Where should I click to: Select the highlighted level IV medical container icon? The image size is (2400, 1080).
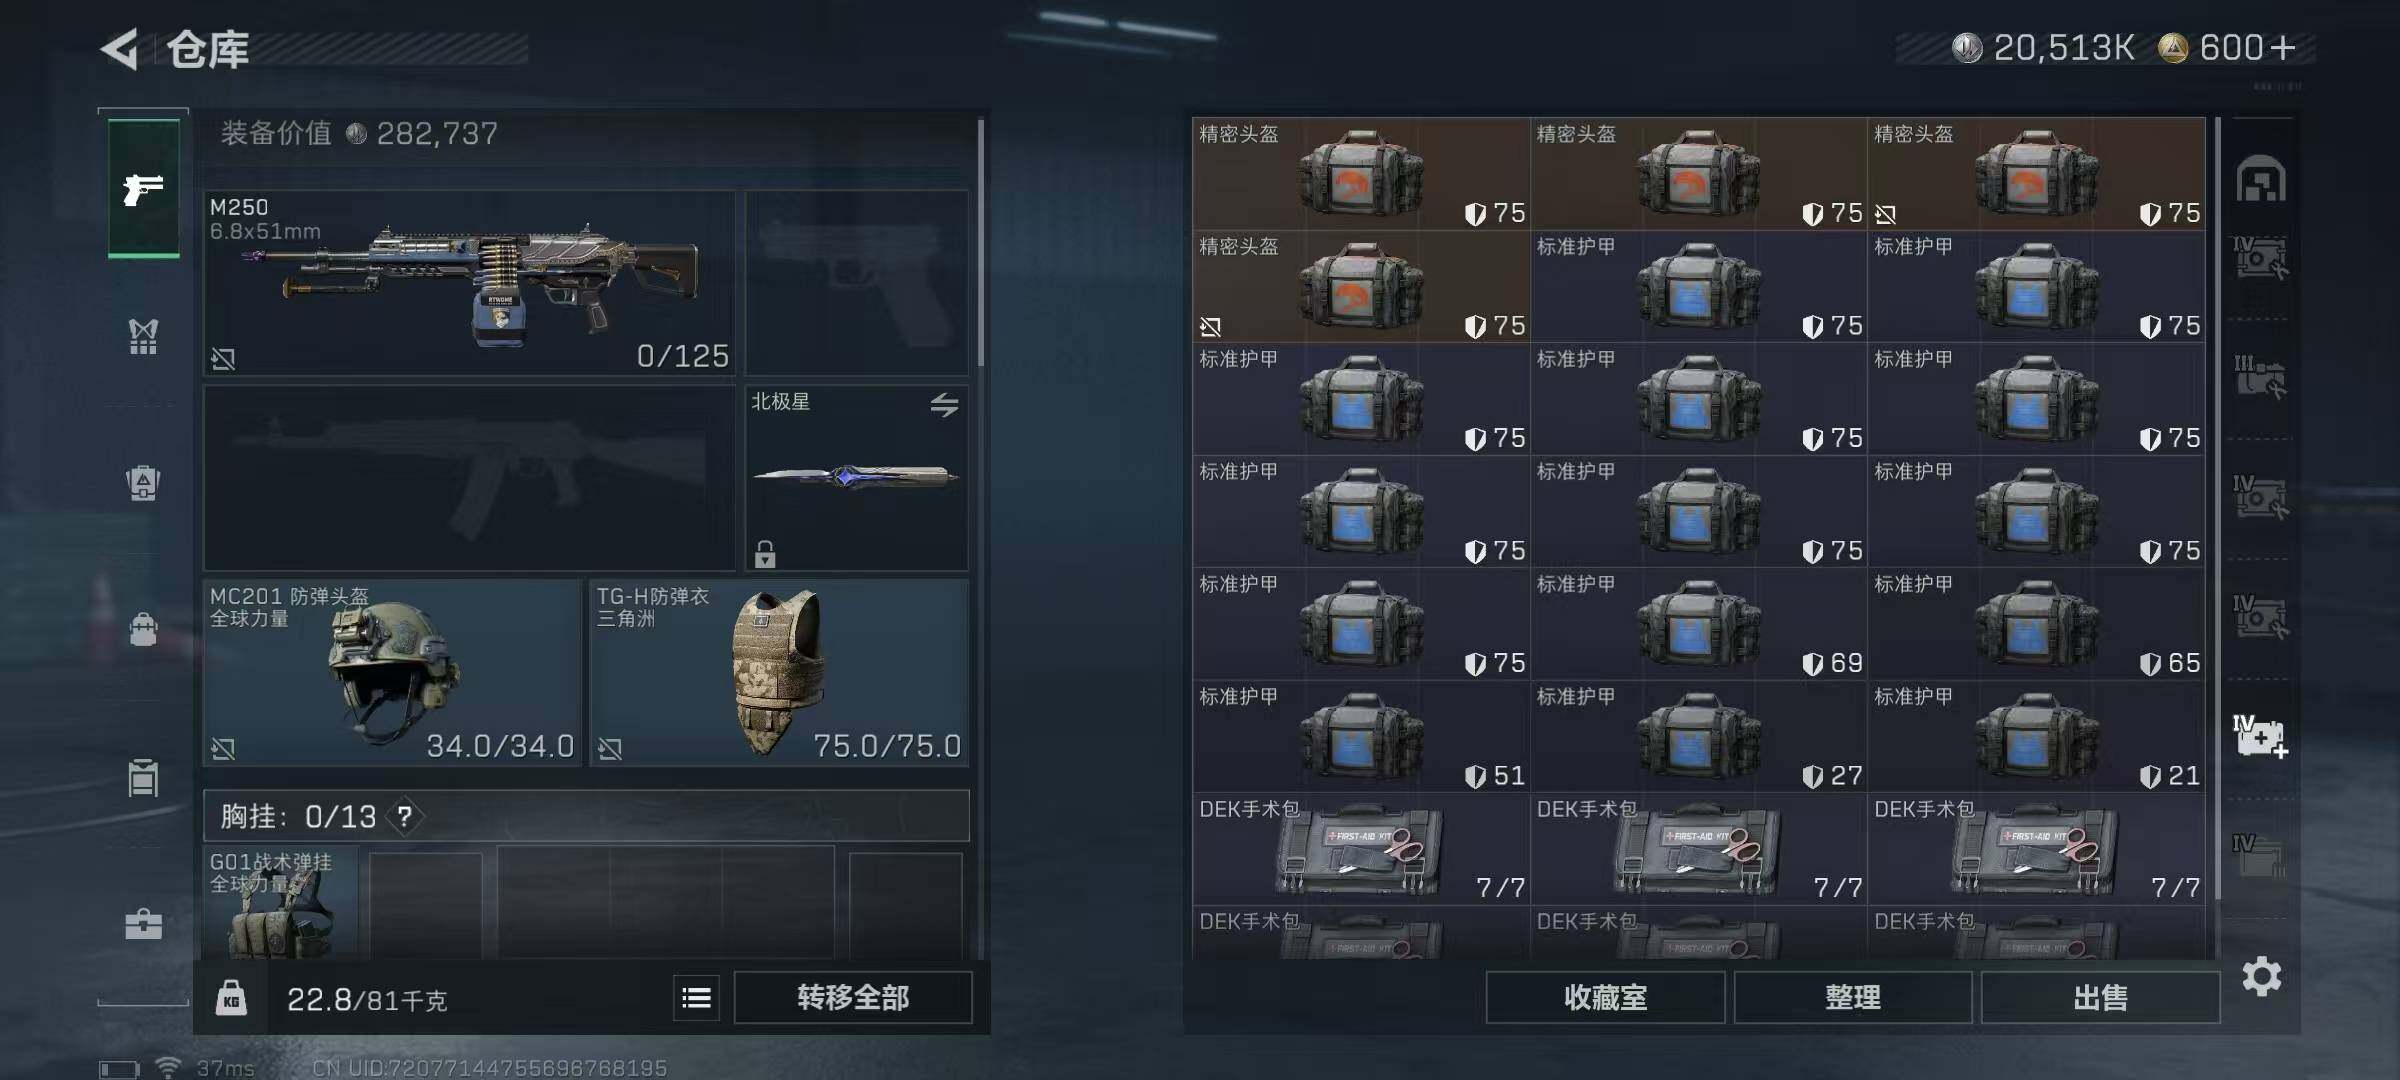tap(2260, 736)
